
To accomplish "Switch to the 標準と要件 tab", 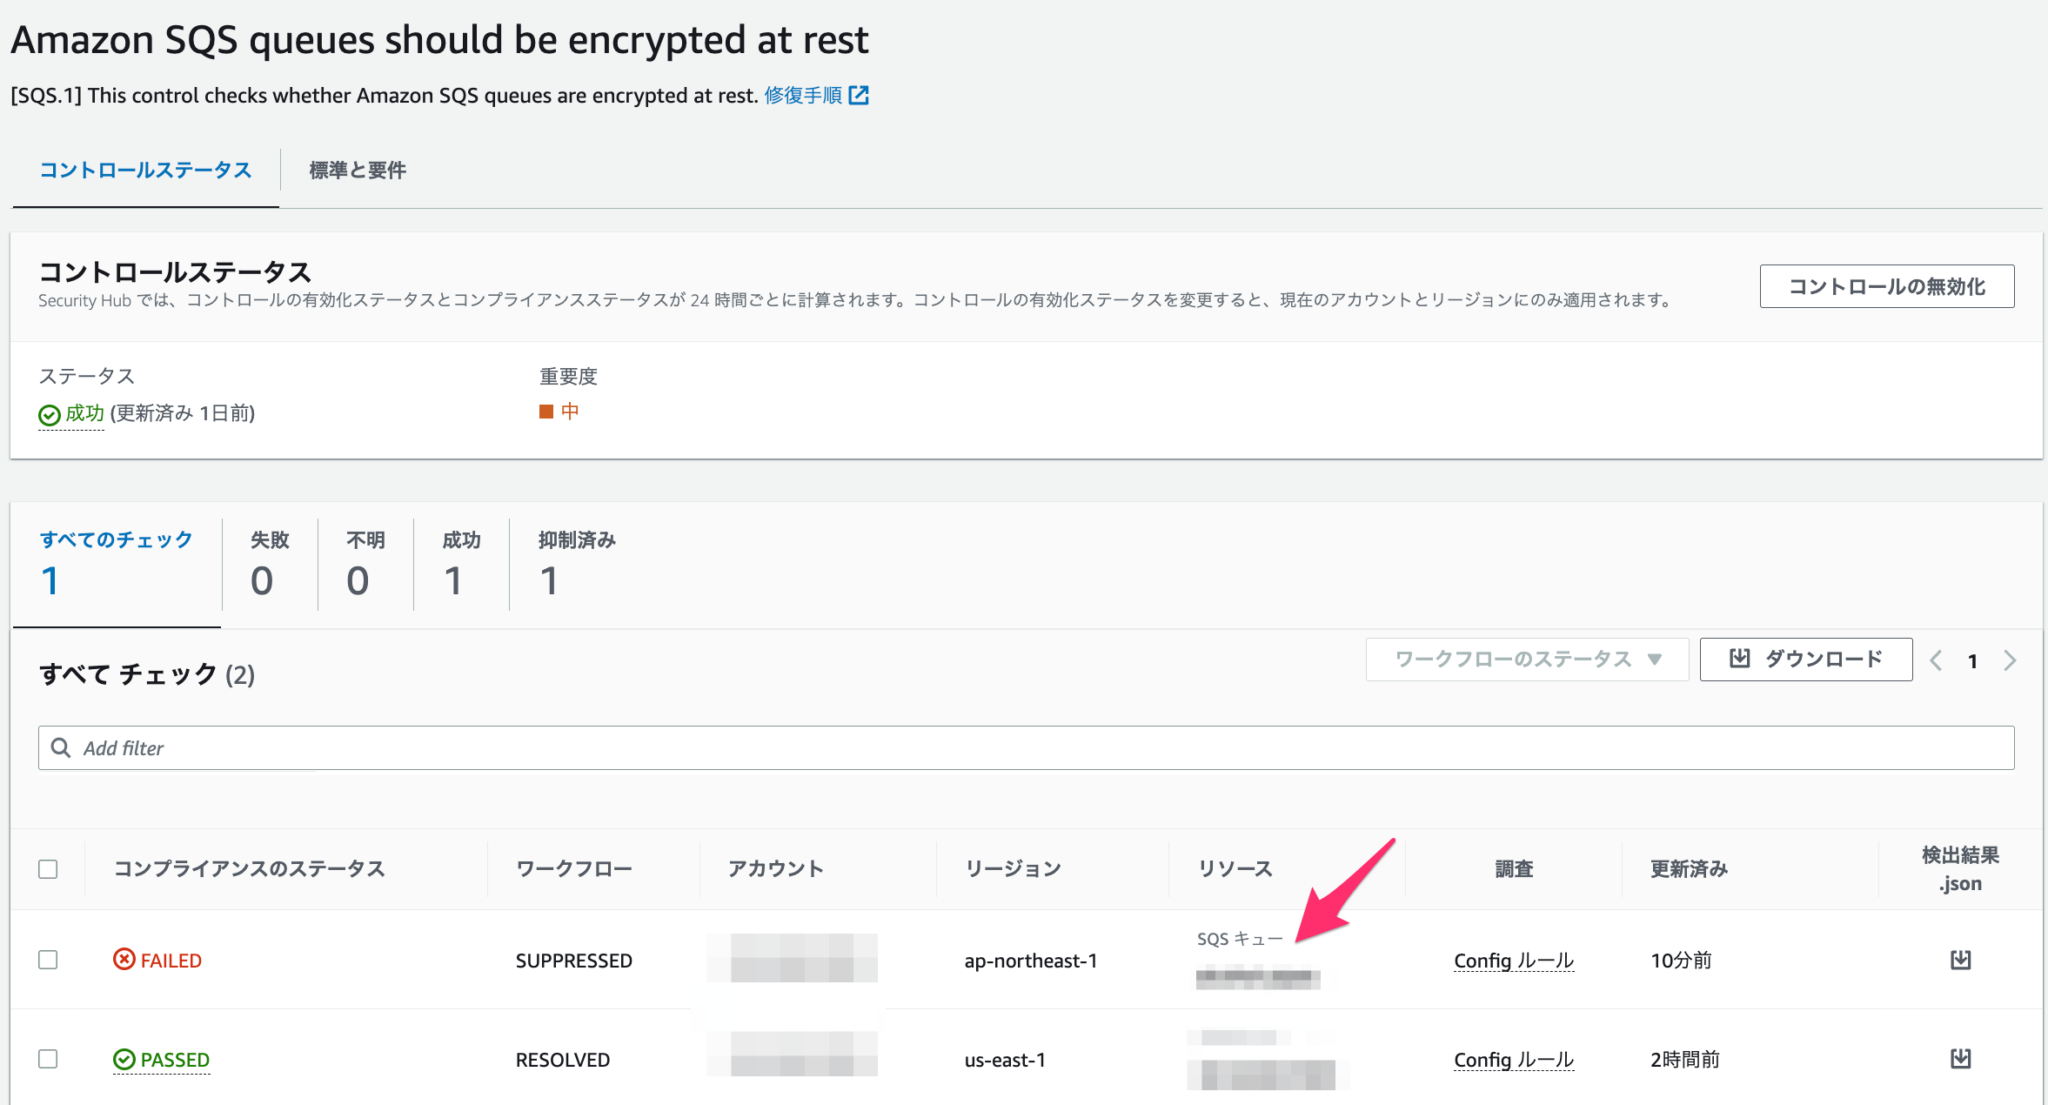I will [356, 169].
